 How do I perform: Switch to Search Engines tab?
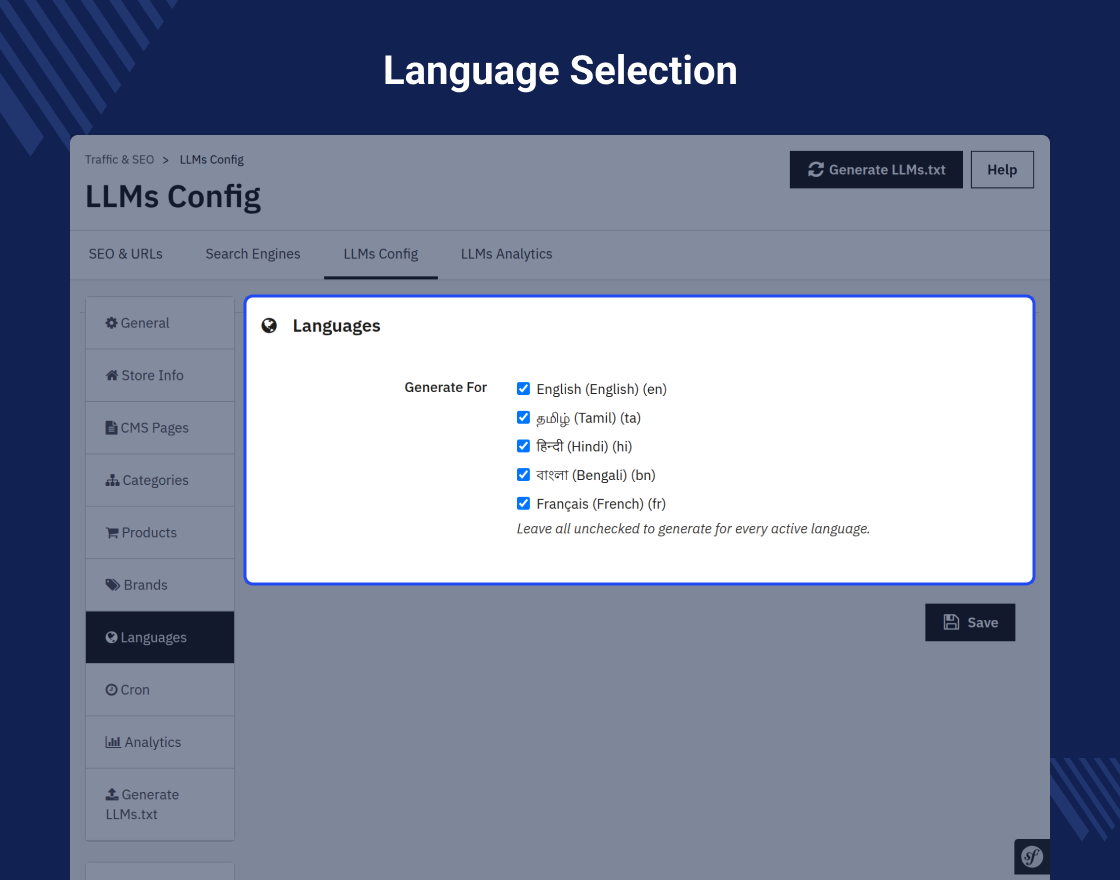(253, 254)
